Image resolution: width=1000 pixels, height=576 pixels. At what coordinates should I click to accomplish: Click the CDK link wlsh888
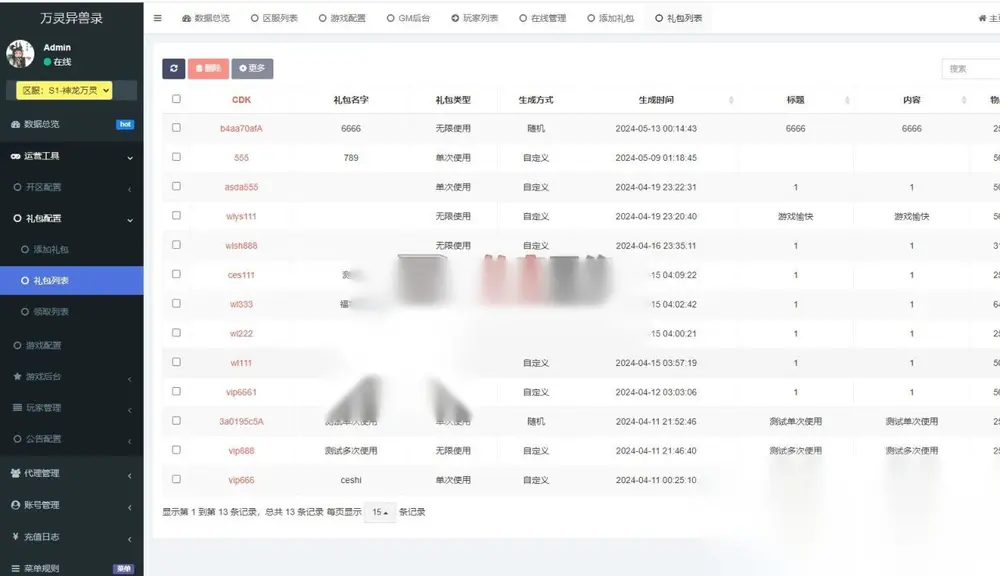[x=241, y=246]
